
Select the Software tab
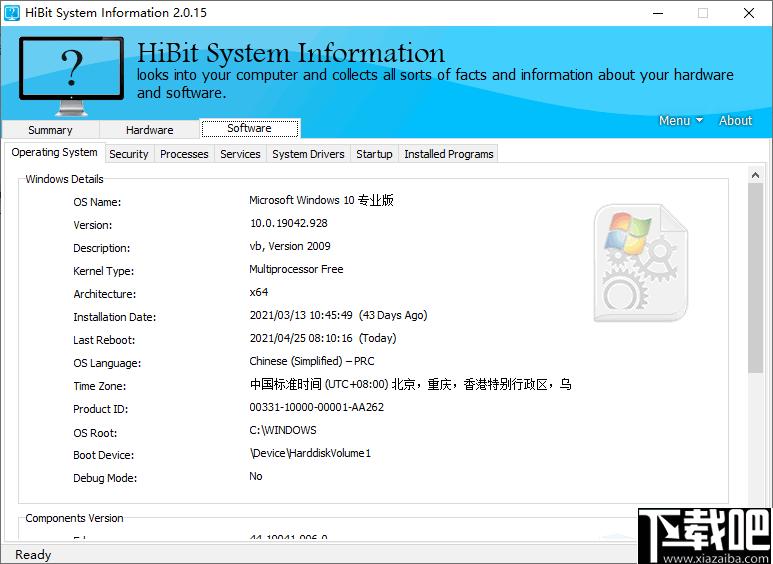[x=249, y=129]
